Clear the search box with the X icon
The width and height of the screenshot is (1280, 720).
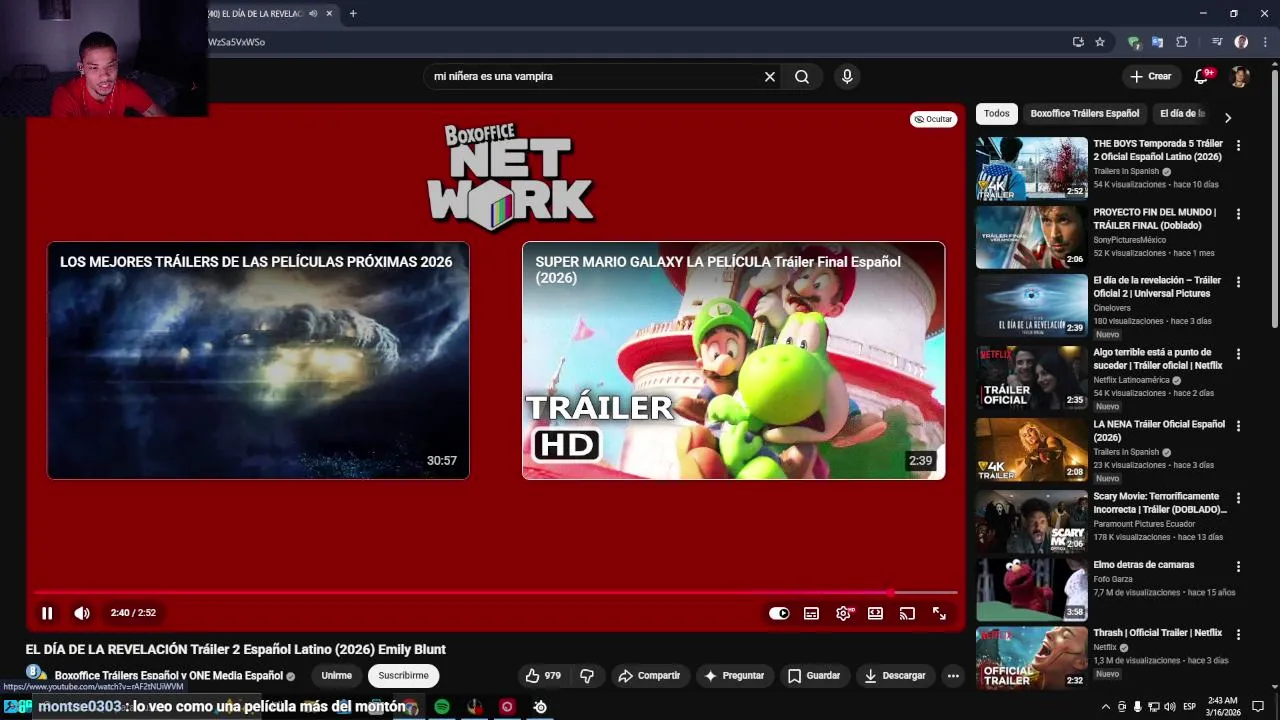[770, 76]
